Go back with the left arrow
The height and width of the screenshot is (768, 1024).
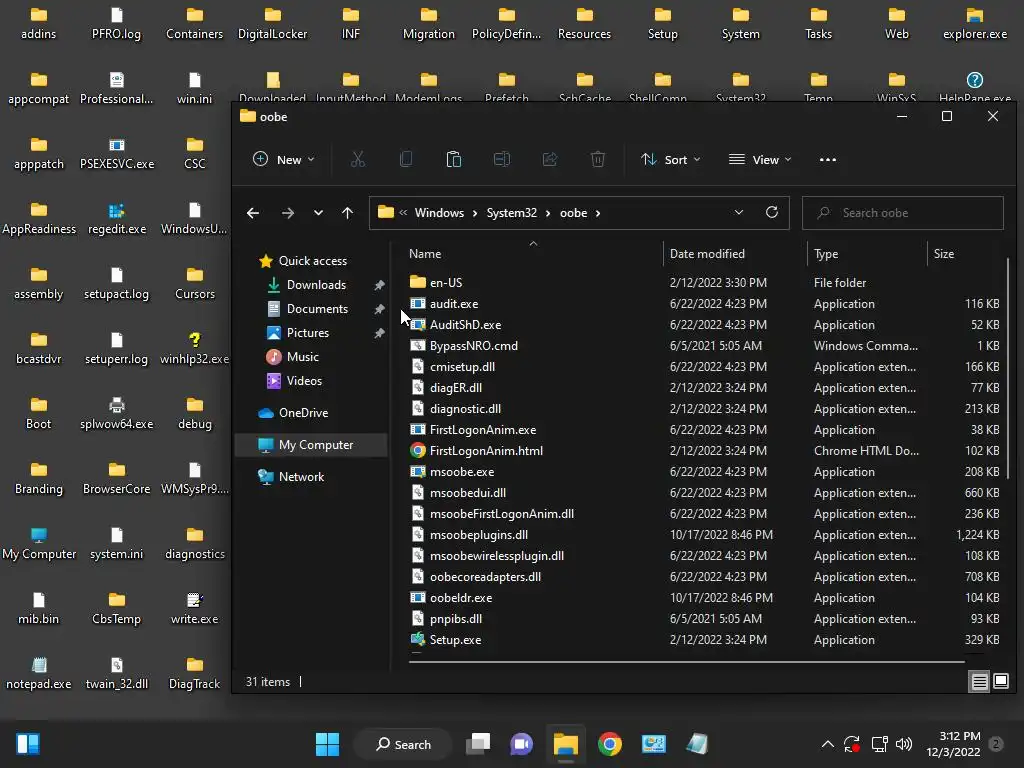[x=253, y=213]
